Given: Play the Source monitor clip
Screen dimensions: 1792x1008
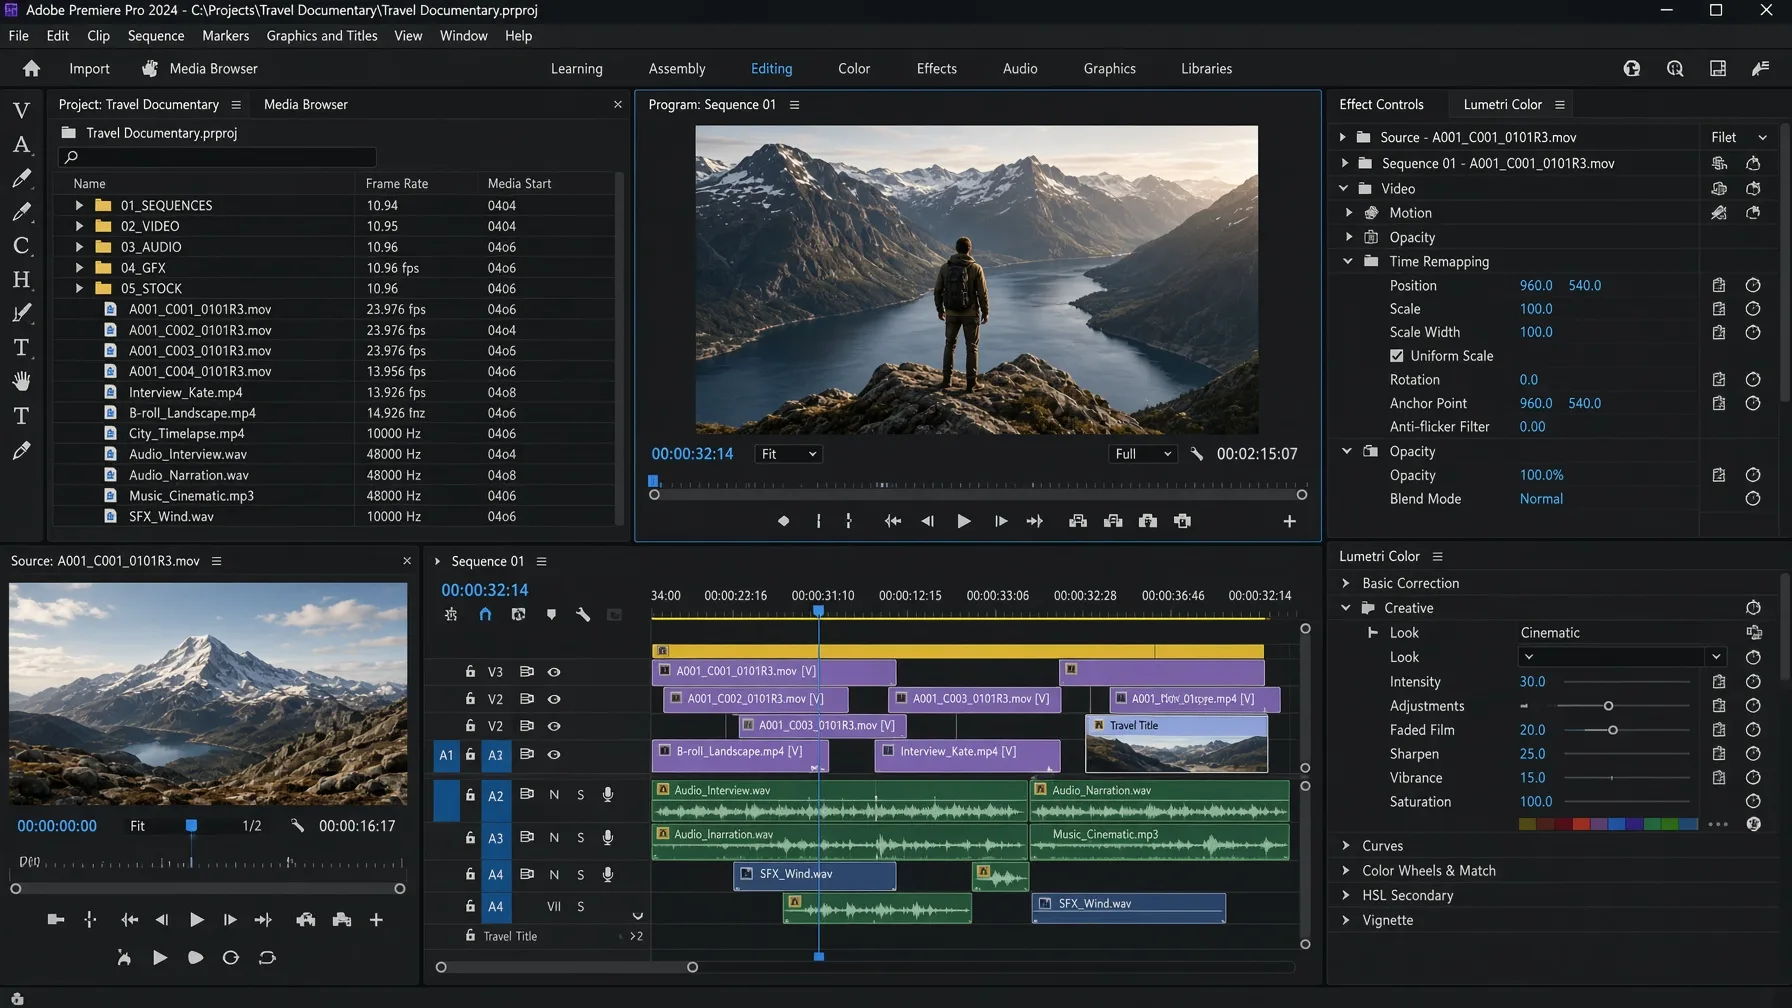Looking at the screenshot, I should [x=196, y=920].
